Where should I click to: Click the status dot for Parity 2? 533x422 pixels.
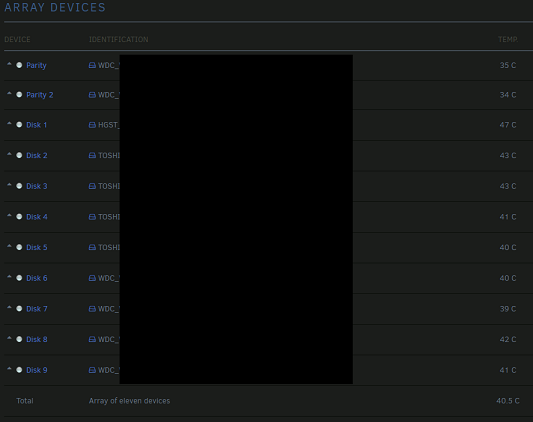tap(19, 95)
